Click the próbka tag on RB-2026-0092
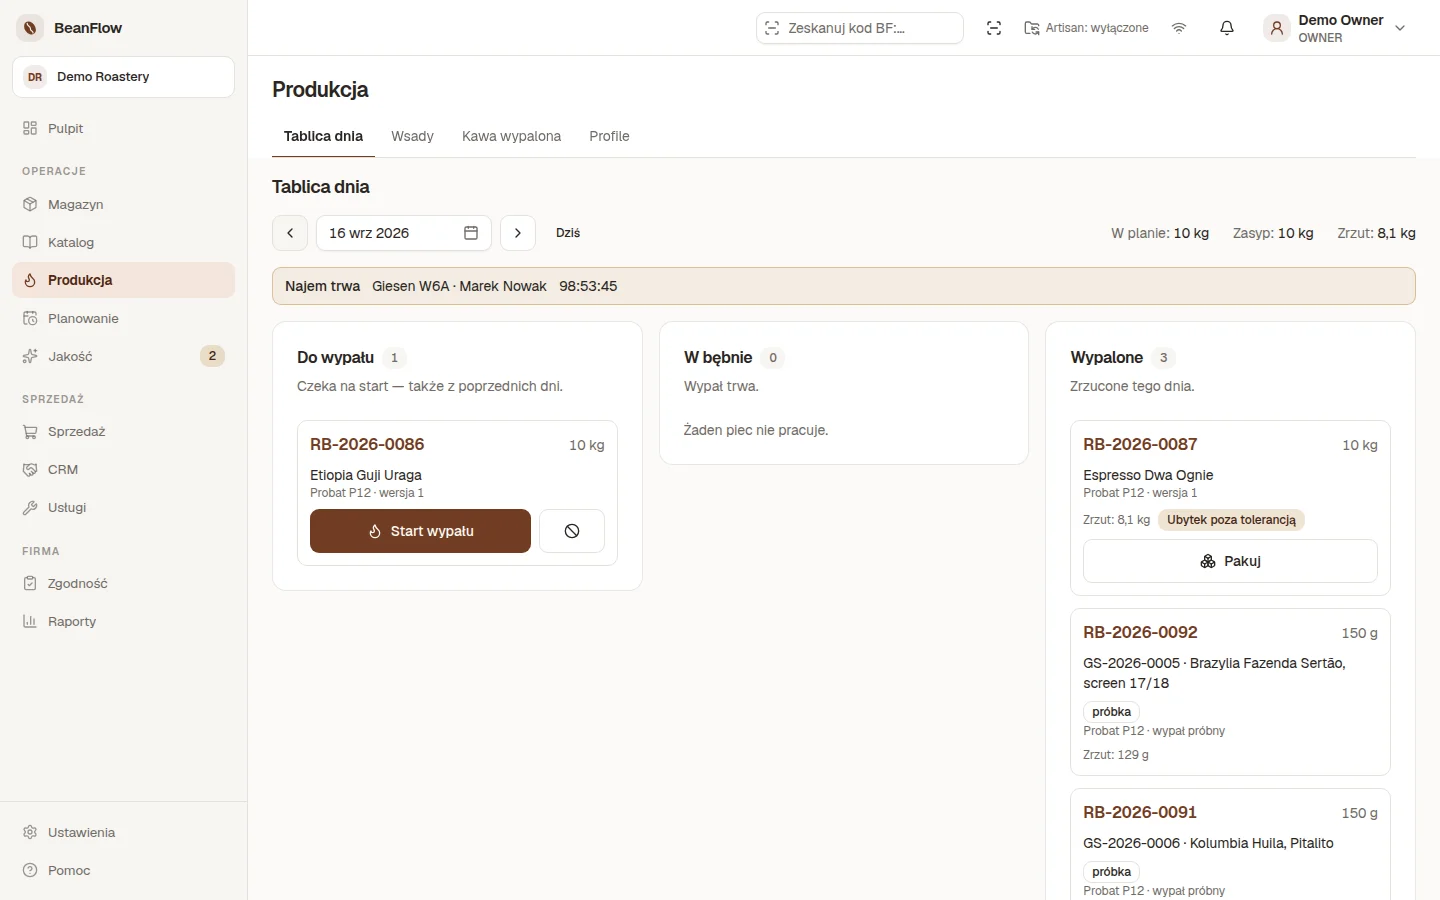1440x900 pixels. pyautogui.click(x=1111, y=712)
